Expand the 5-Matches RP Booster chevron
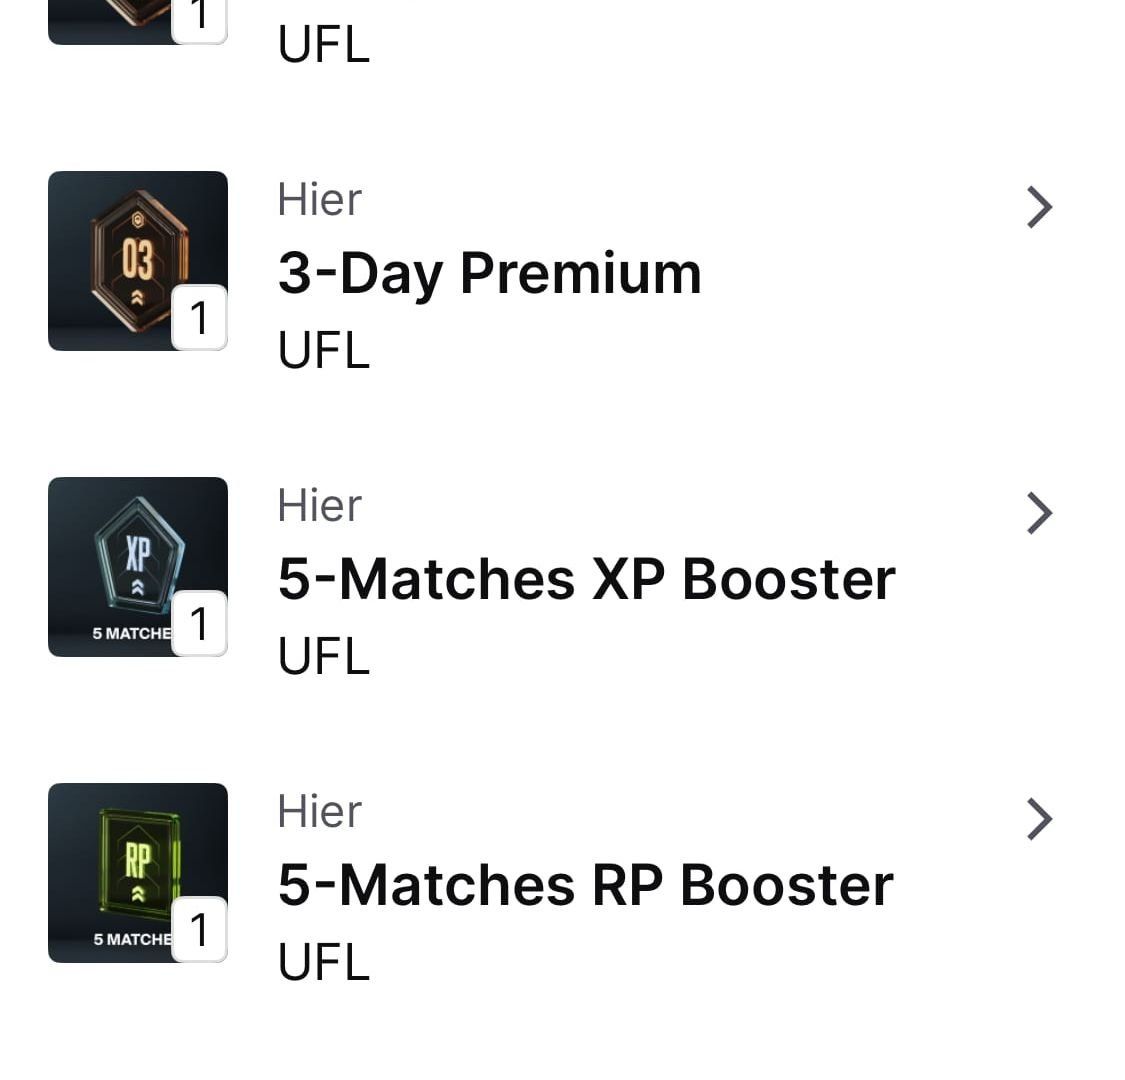 tap(1040, 819)
